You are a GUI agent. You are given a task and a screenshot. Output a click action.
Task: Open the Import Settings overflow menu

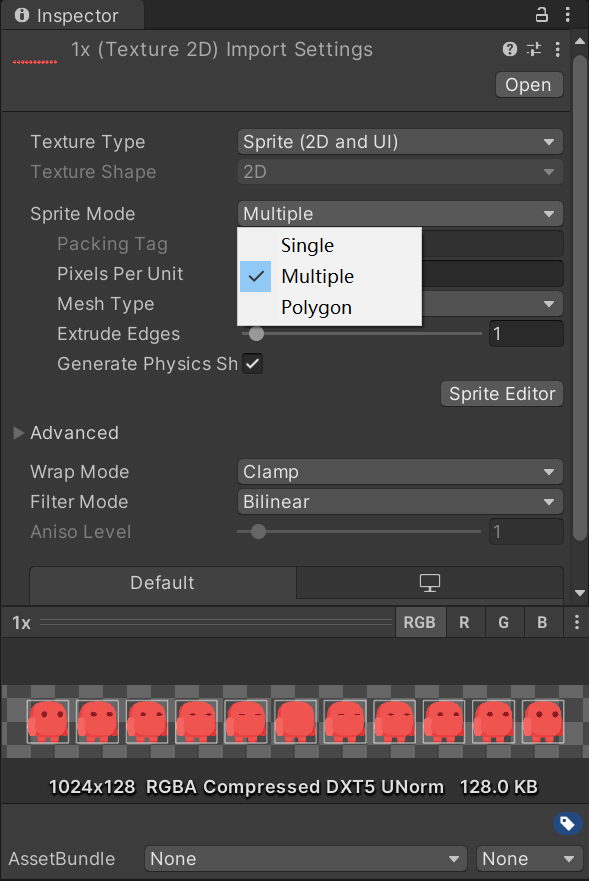pos(557,49)
